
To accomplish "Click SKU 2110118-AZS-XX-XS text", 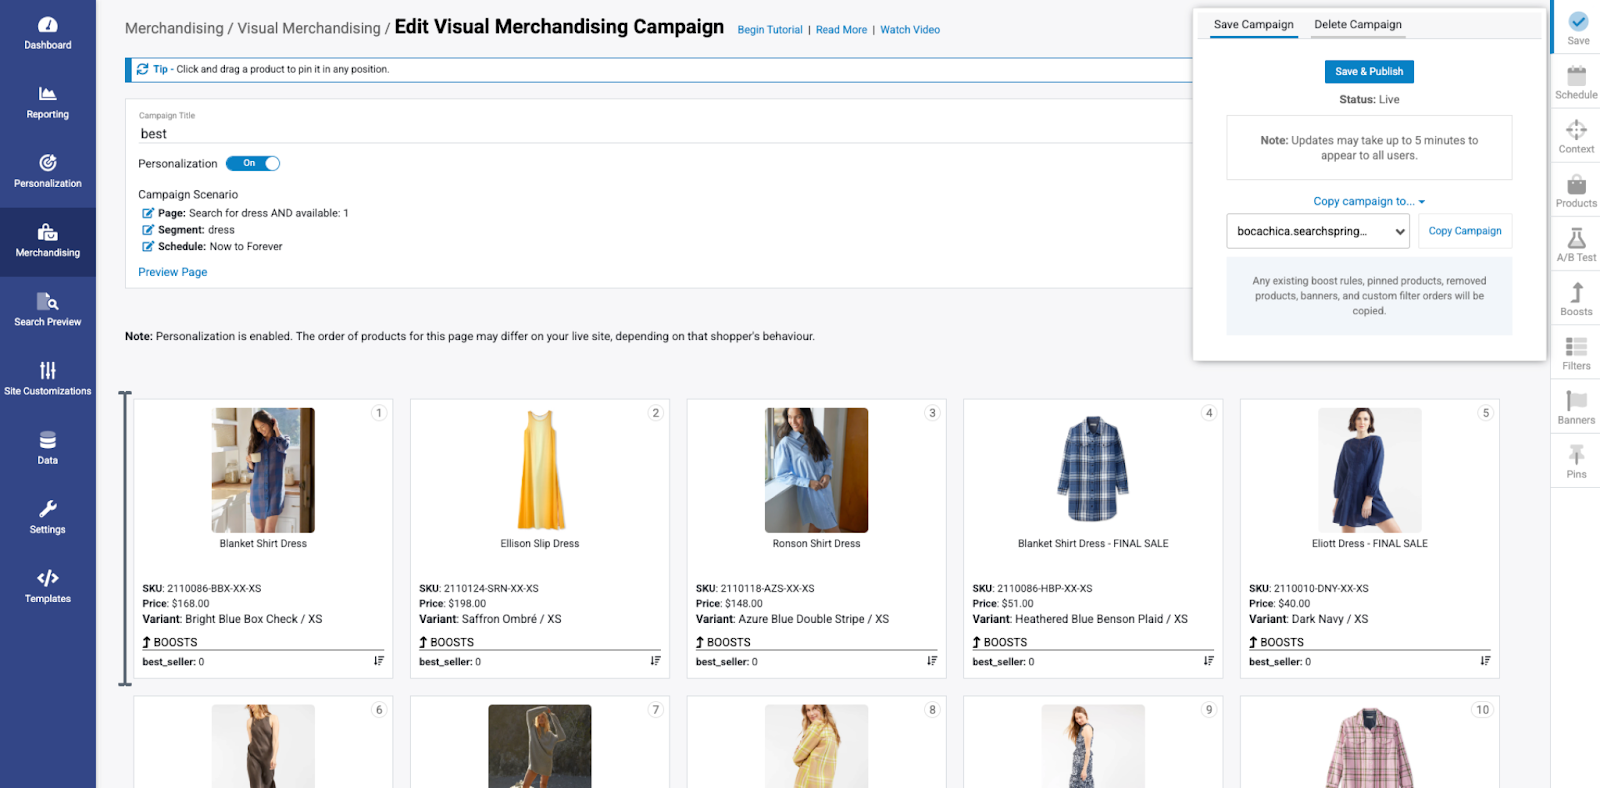I will click(x=755, y=588).
